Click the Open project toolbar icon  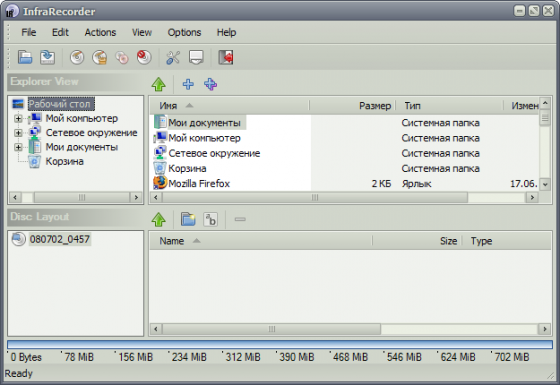[x=25, y=57]
